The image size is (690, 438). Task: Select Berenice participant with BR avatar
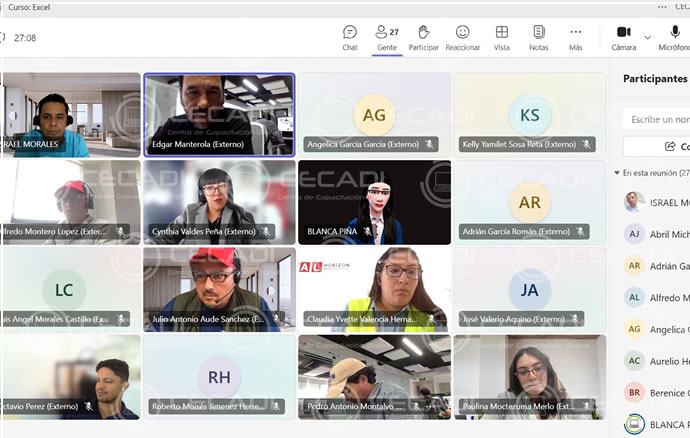coord(657,393)
